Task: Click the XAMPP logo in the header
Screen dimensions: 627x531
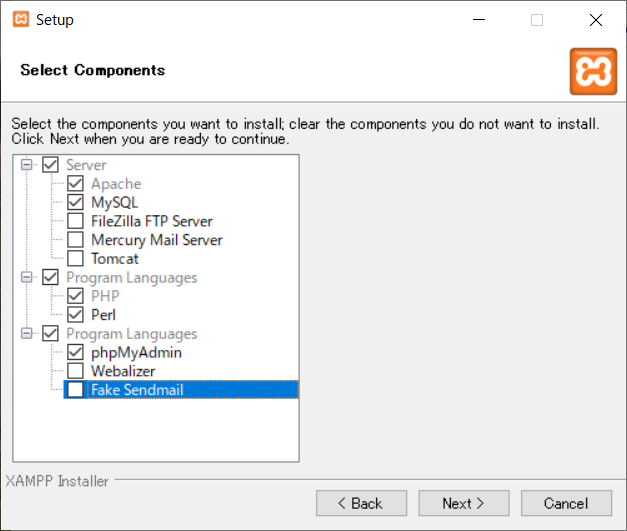Action: point(593,72)
